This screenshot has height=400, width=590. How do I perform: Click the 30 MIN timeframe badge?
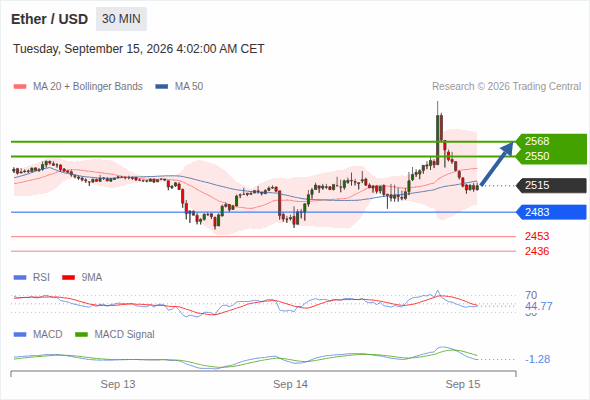(x=121, y=19)
